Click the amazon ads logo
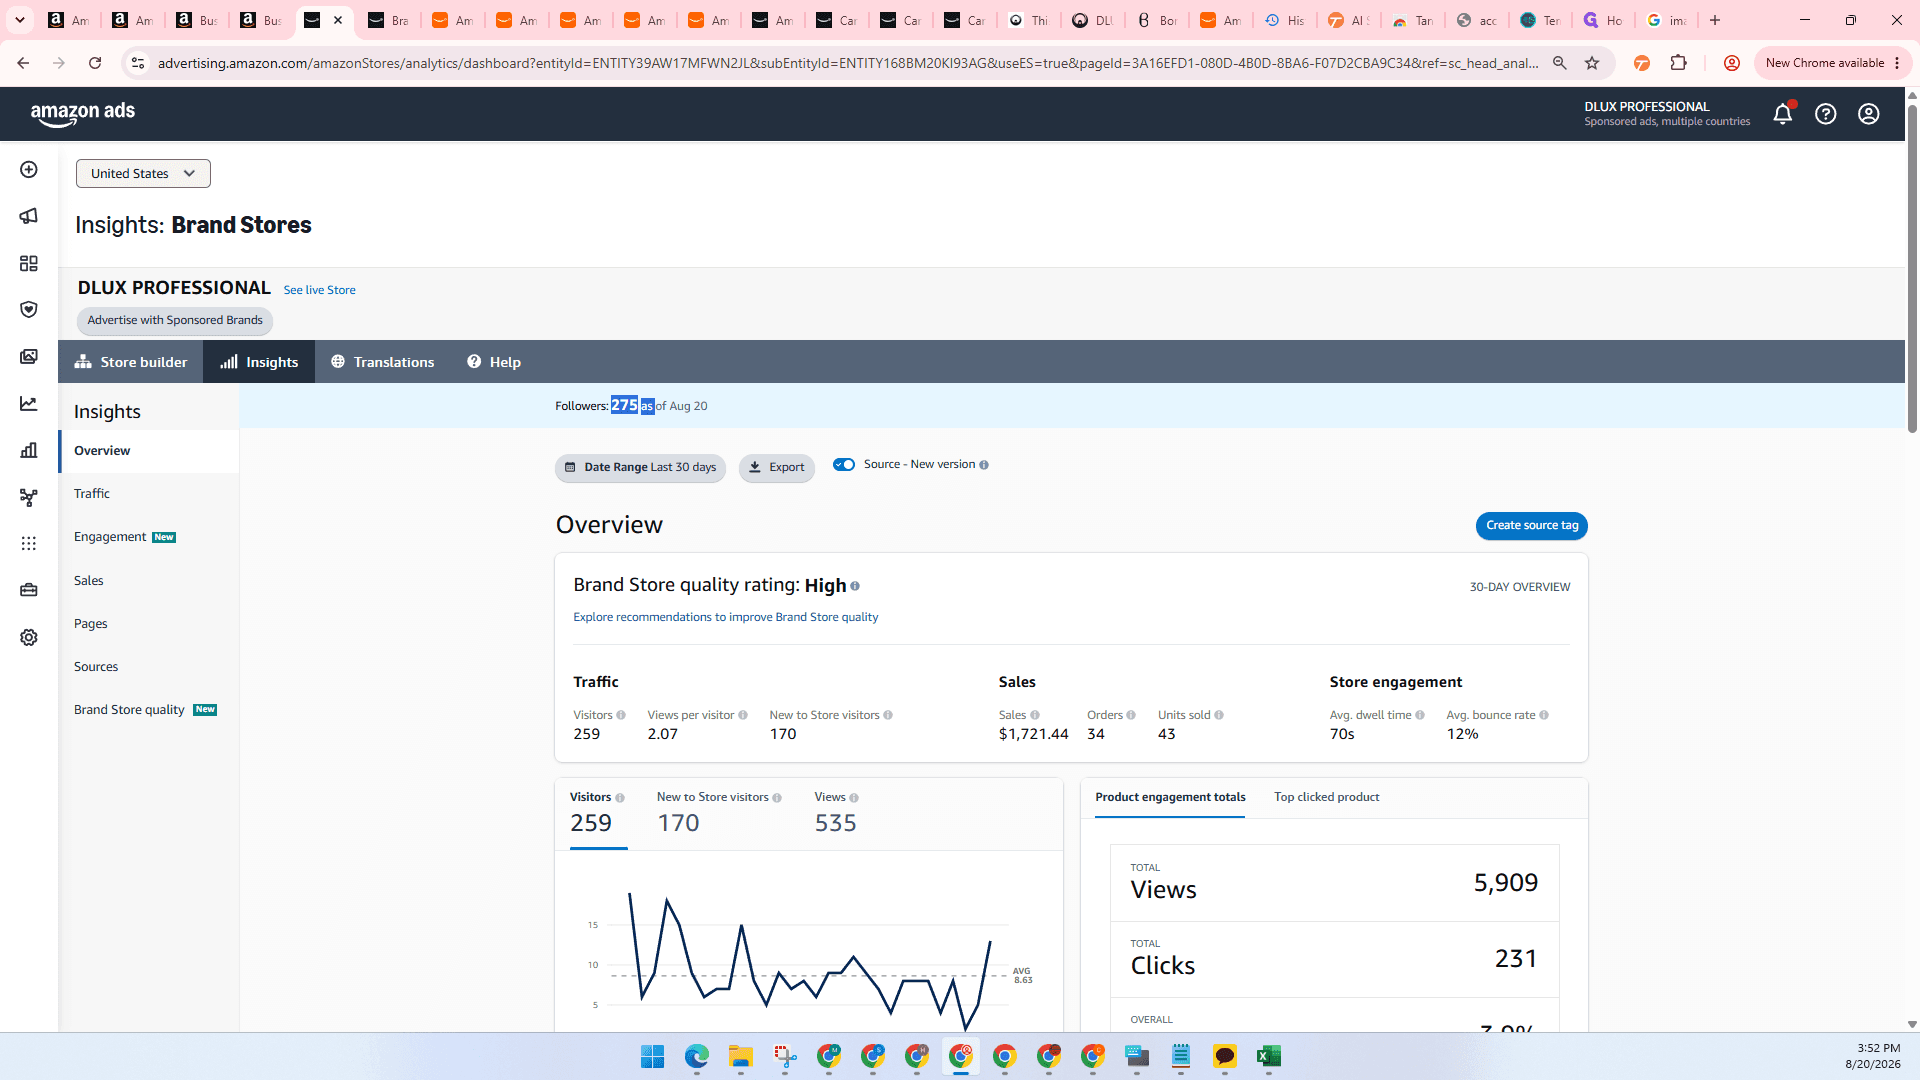The image size is (1920, 1080). [83, 113]
